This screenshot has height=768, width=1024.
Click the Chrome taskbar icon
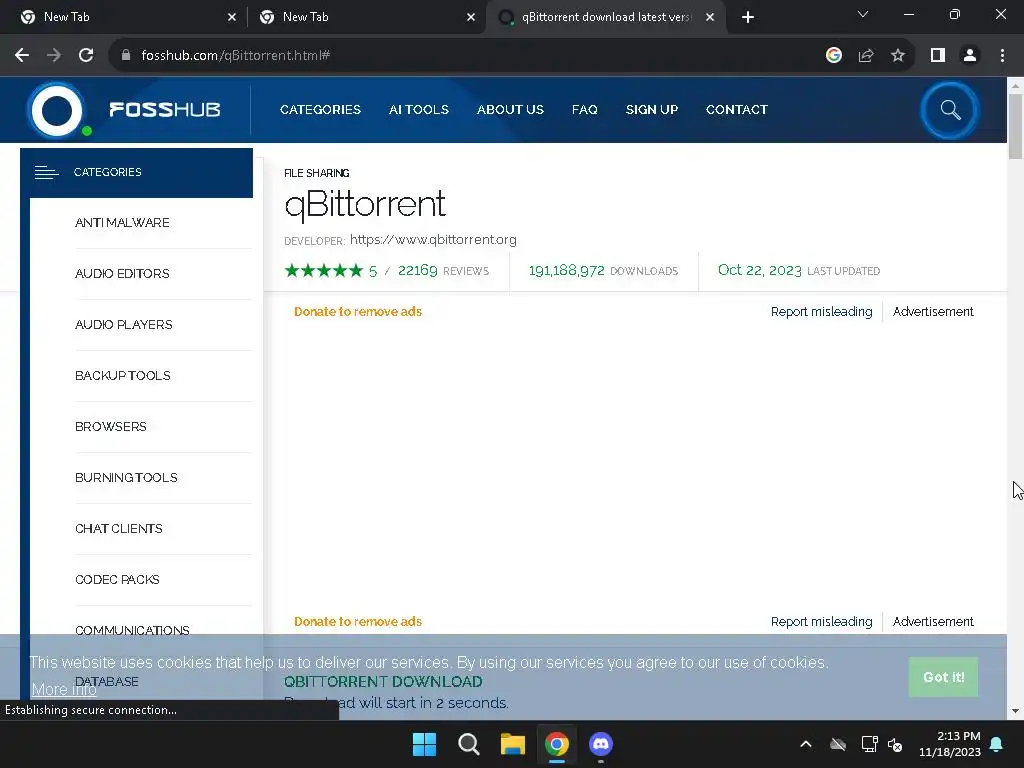coord(557,744)
